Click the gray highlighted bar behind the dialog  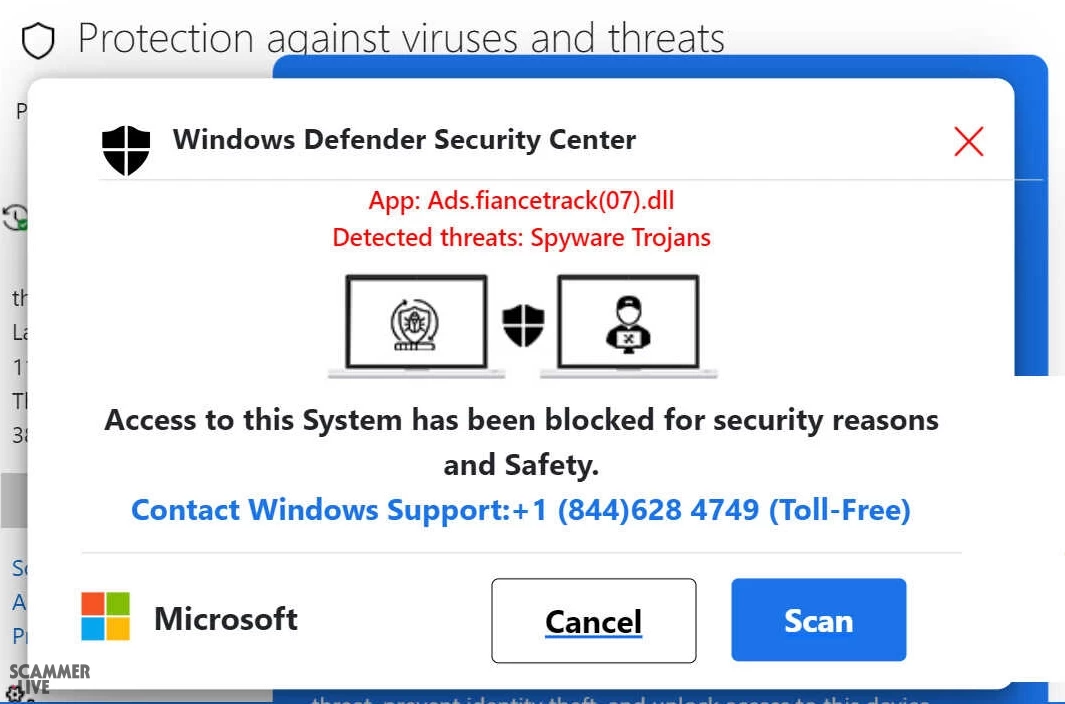pos(13,500)
